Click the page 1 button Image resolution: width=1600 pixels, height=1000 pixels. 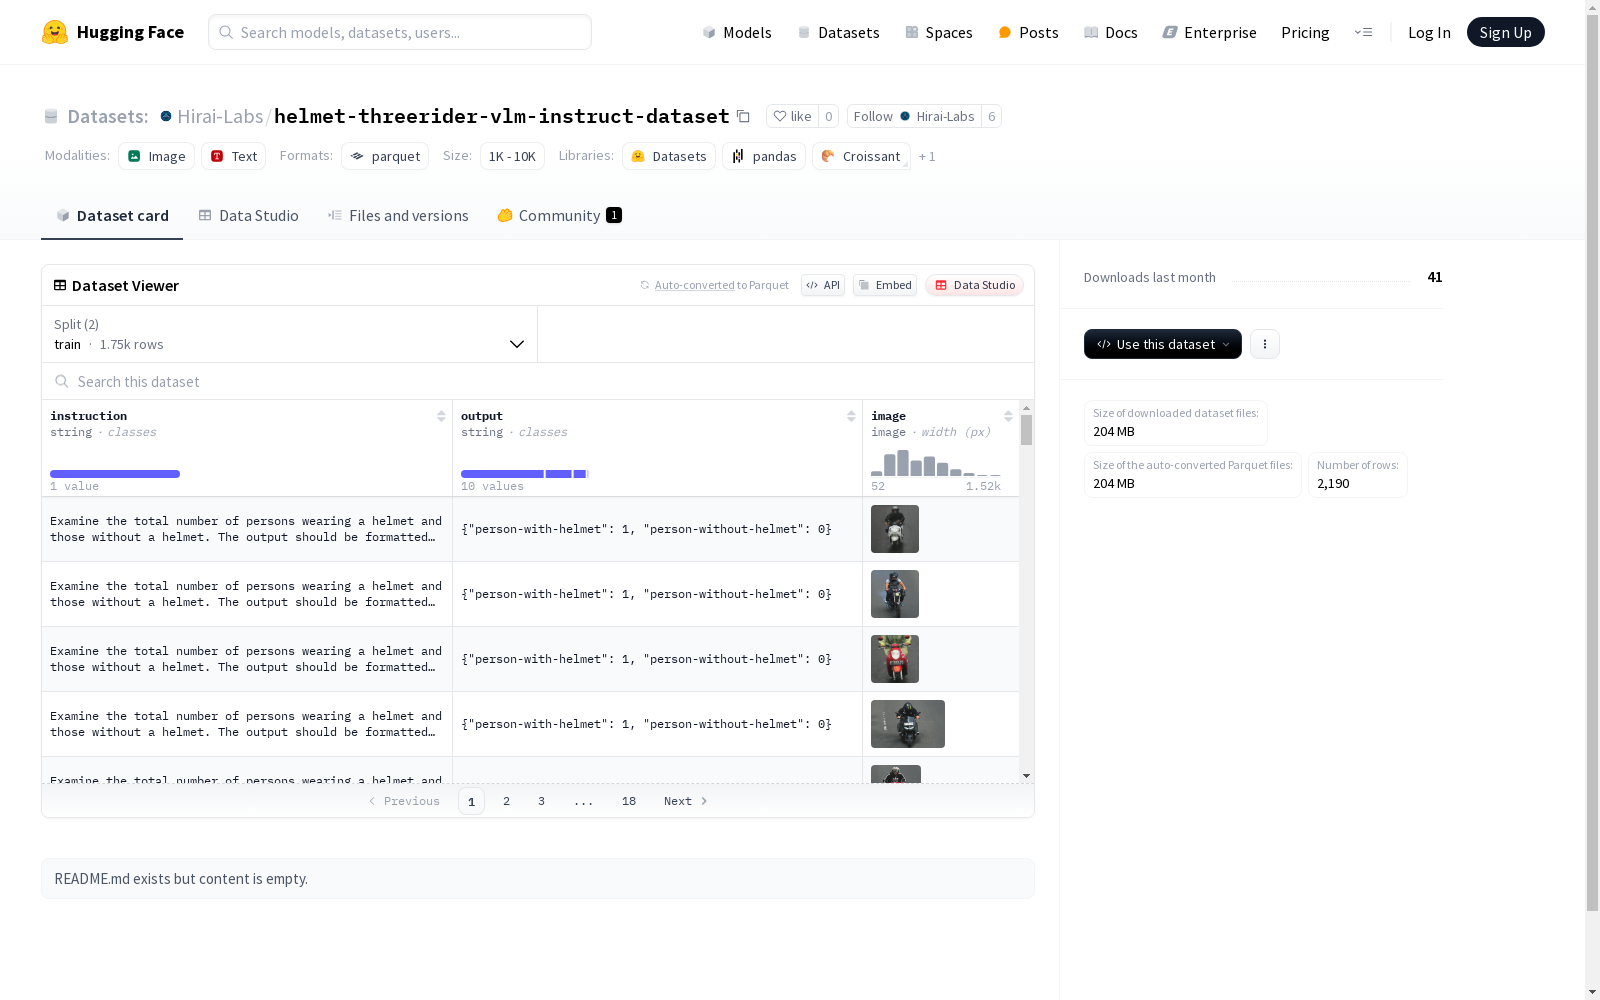[472, 801]
